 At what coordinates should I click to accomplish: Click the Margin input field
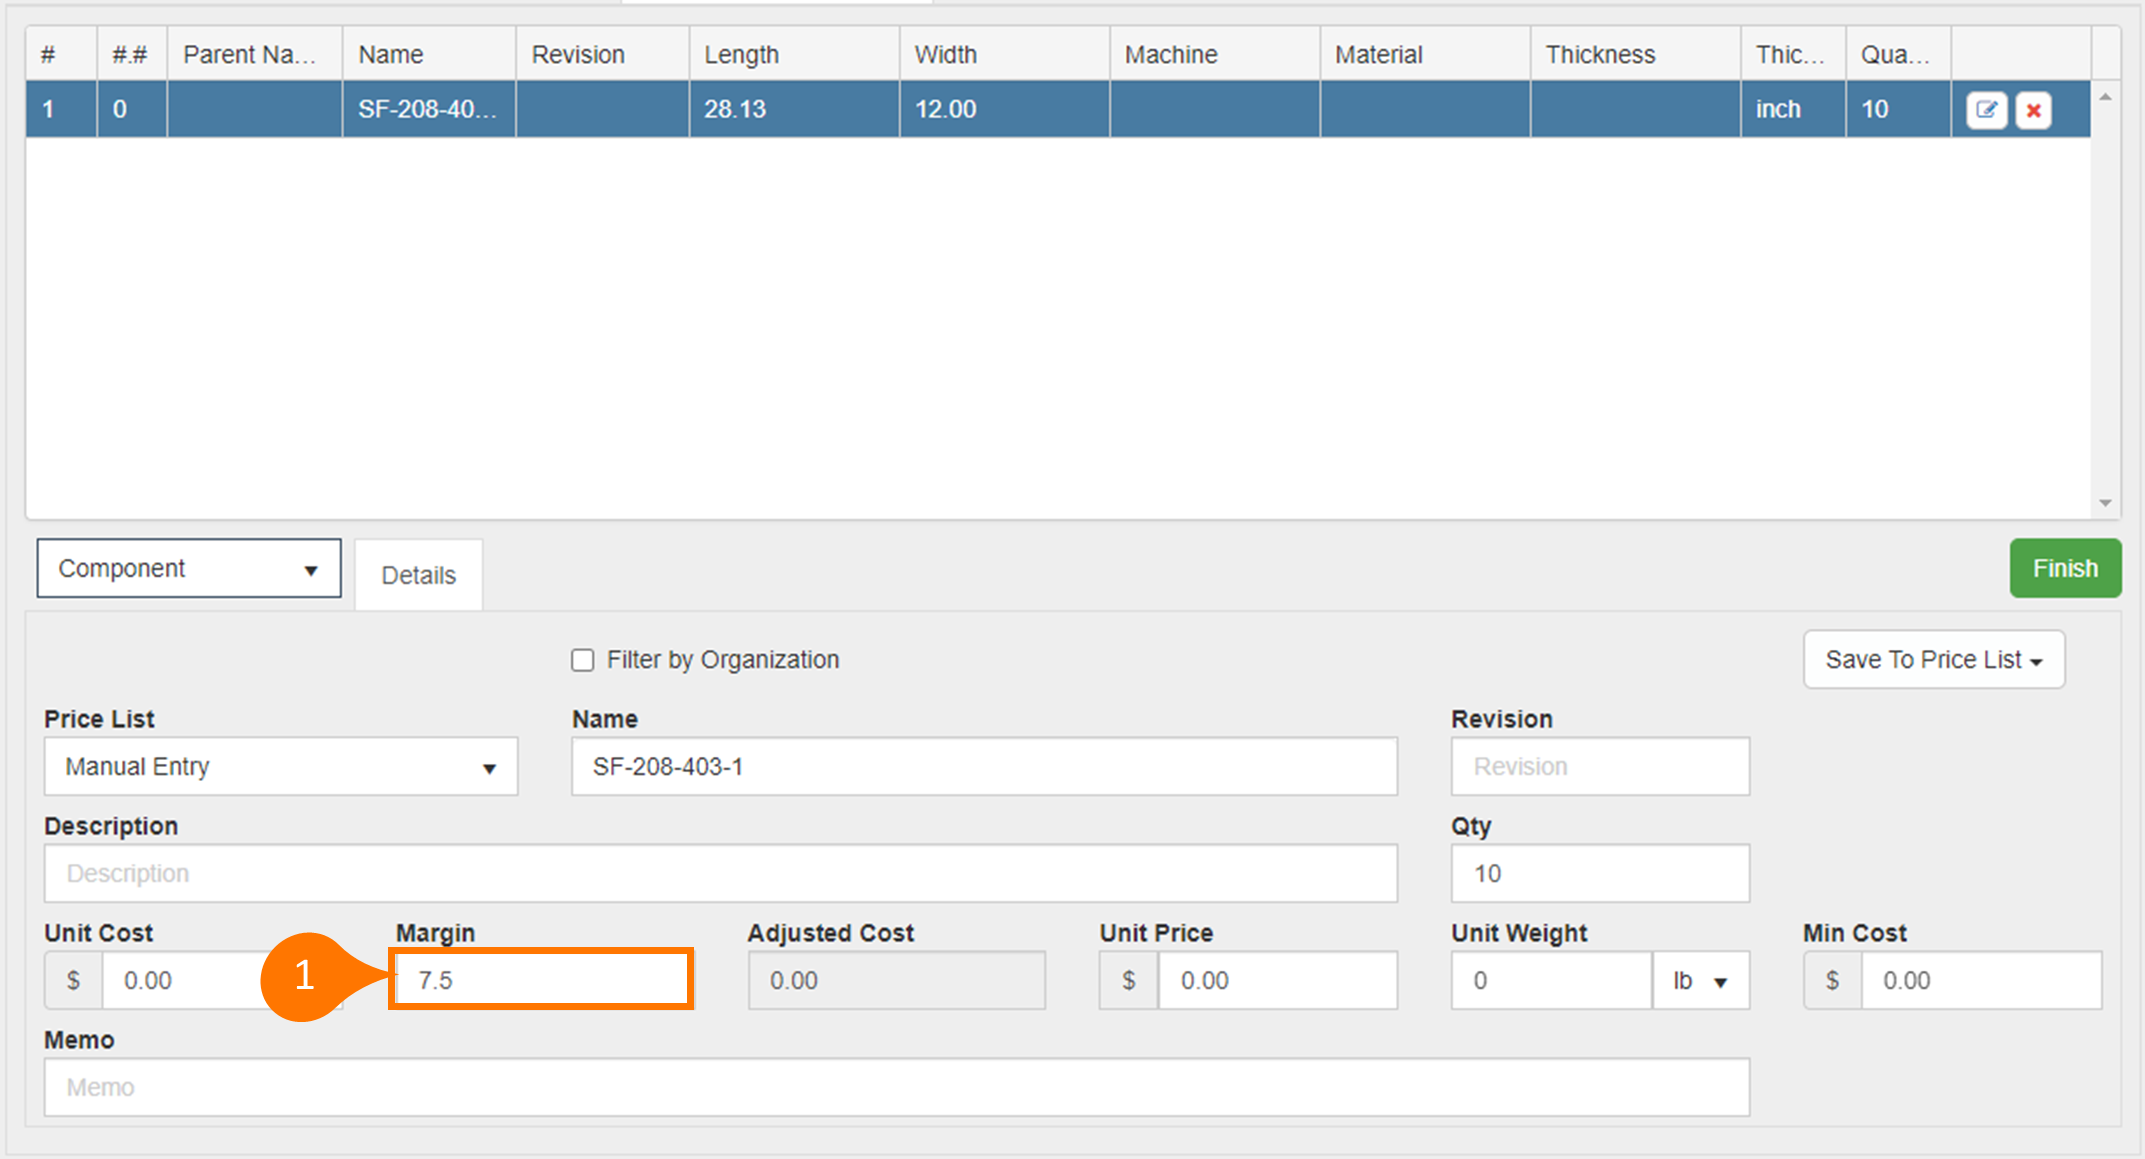(x=541, y=980)
